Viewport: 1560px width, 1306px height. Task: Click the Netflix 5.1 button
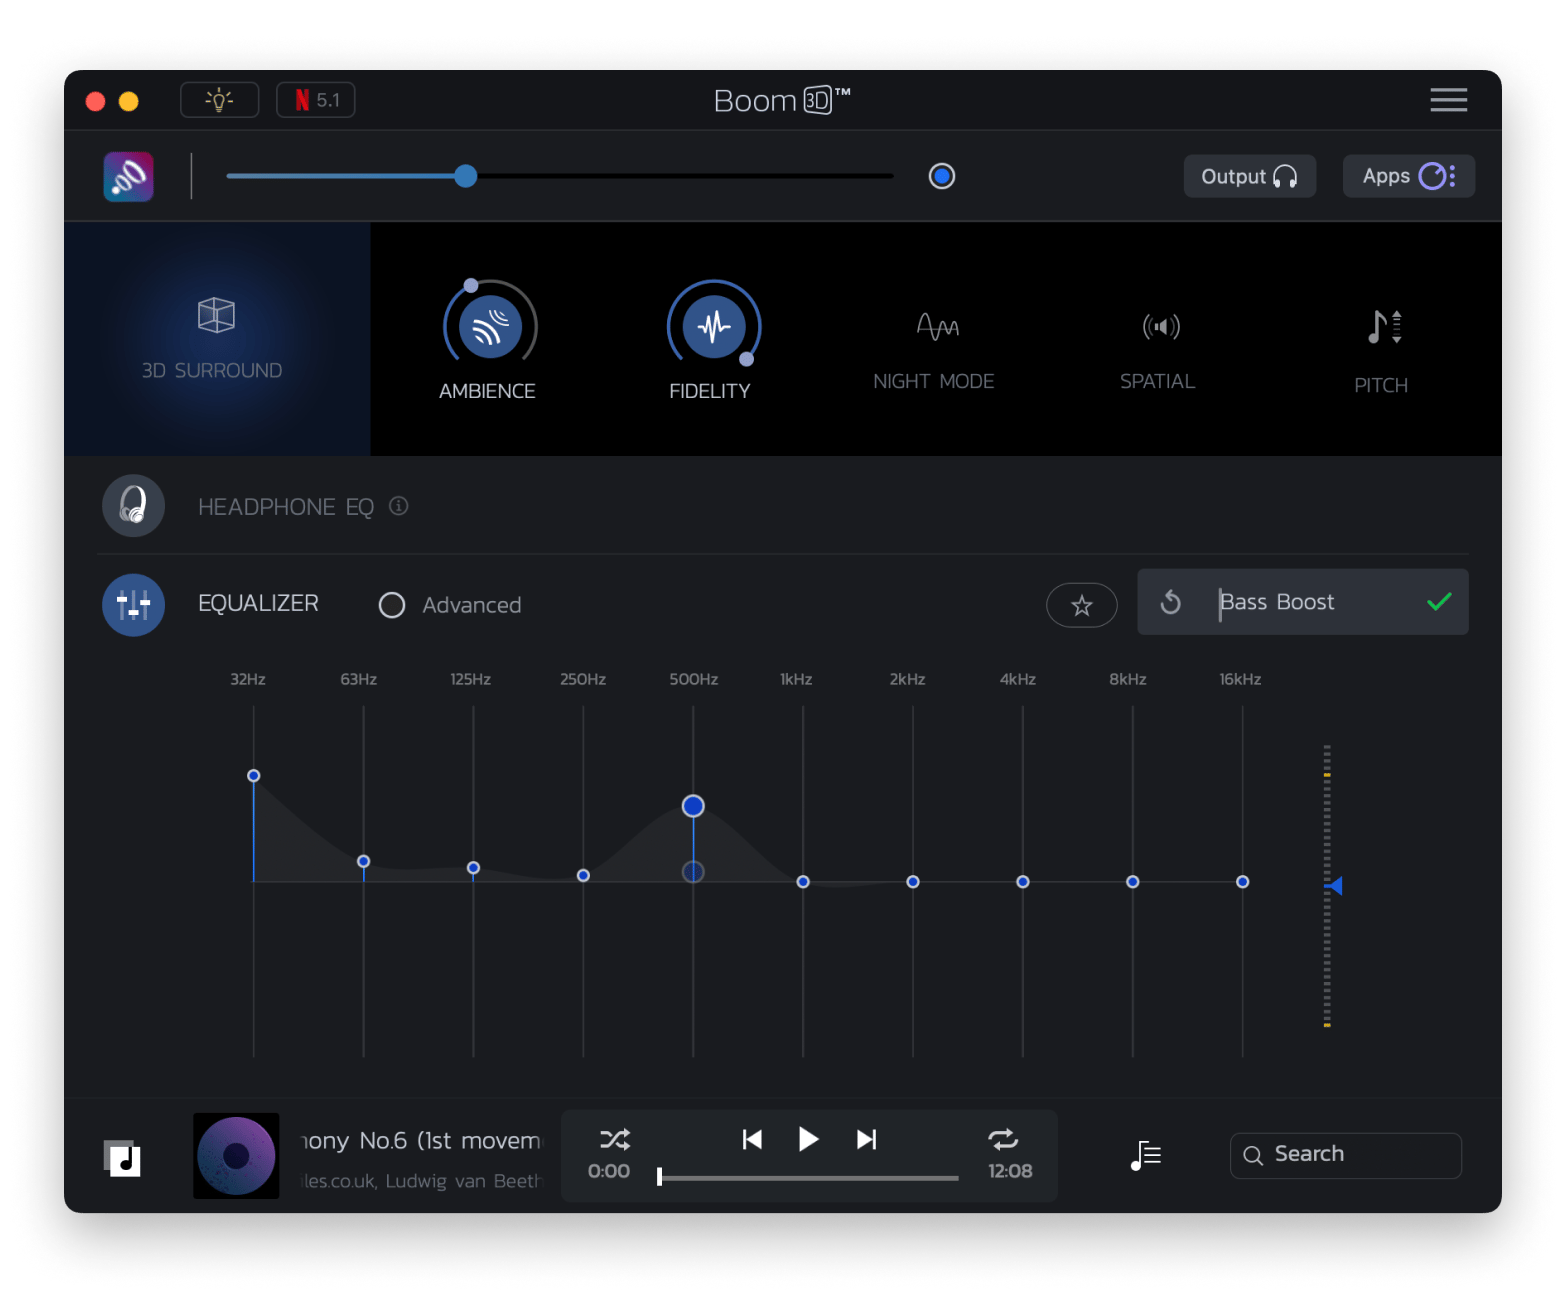click(316, 100)
